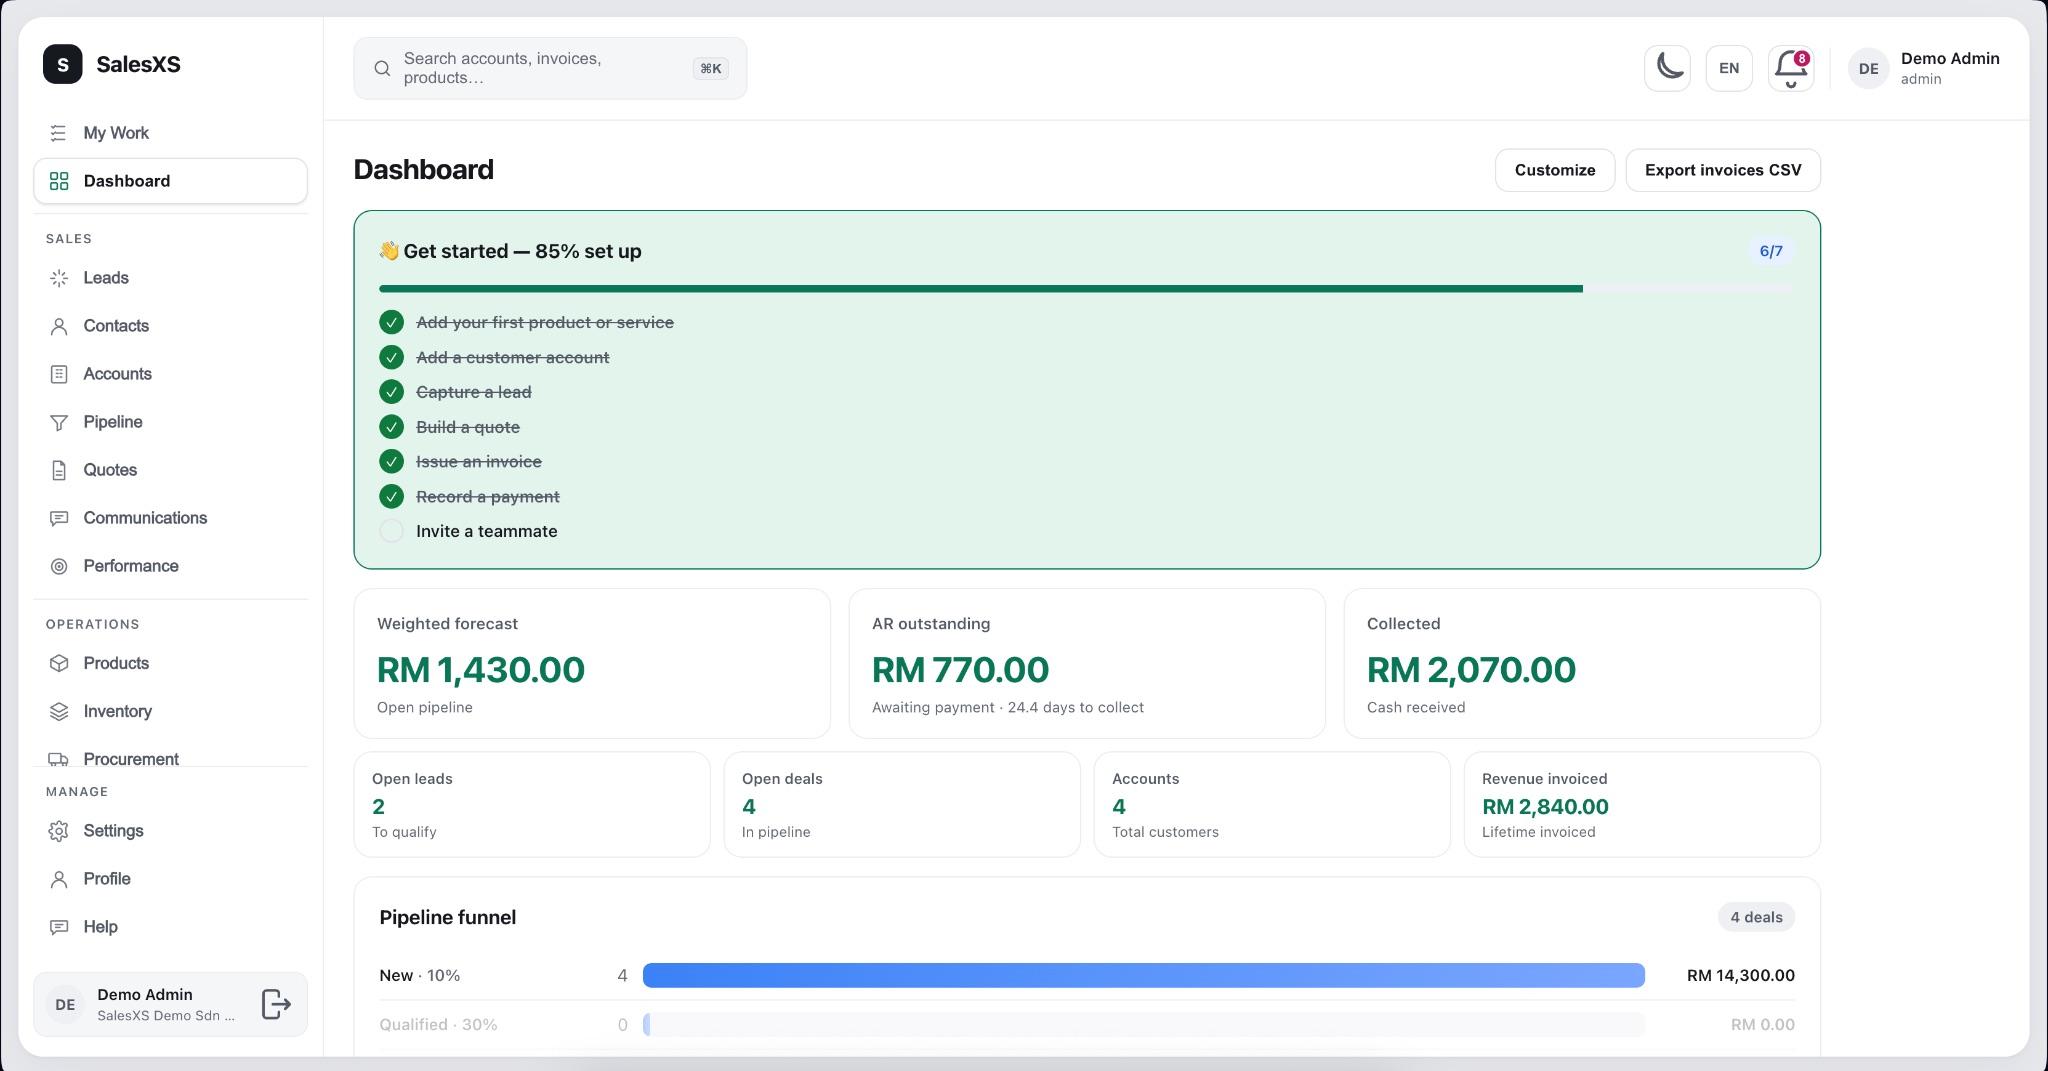
Task: Log out using the sign-out icon
Action: pos(276,1004)
